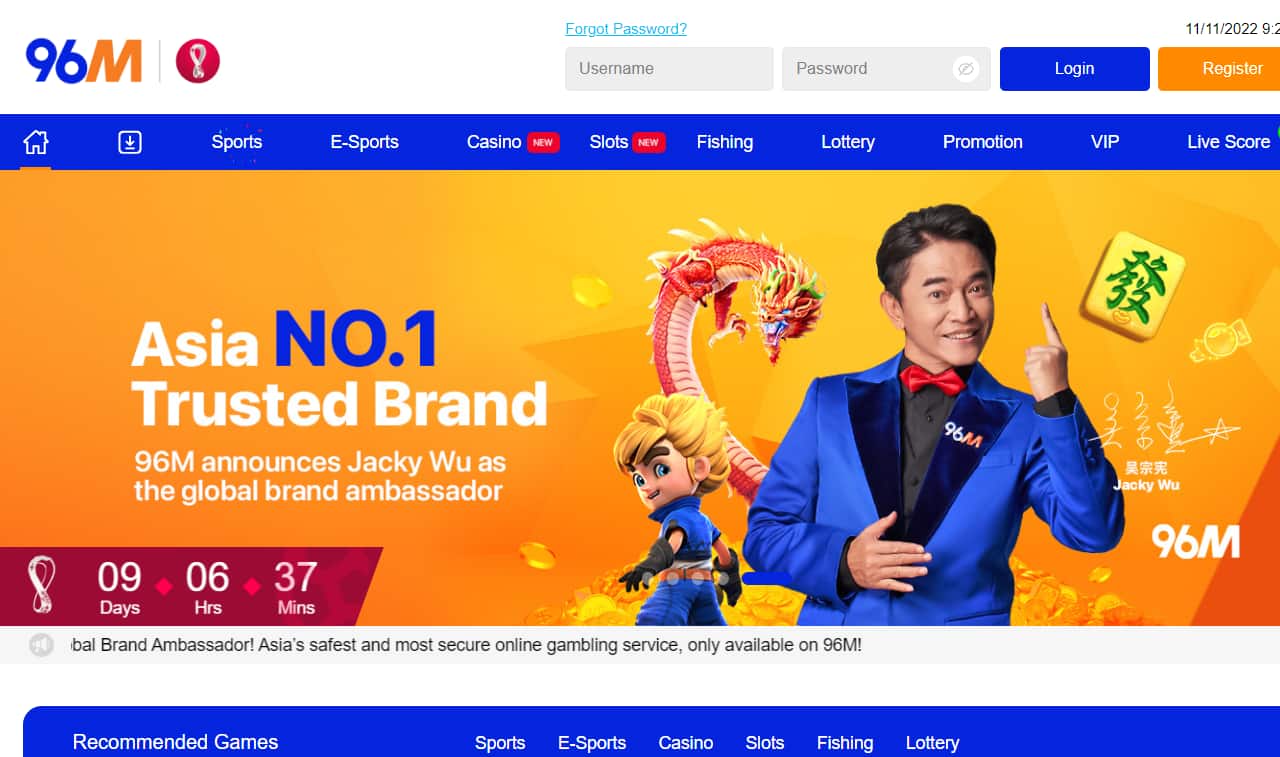Open the Live Score page
Screen dimensions: 1280x757
1228,142
